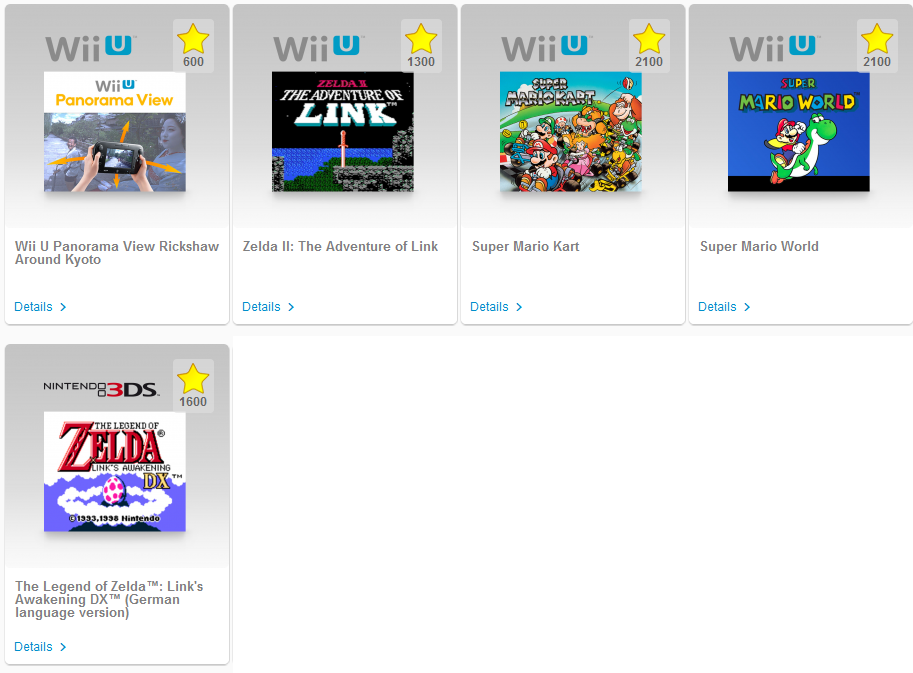Open Details for Panorama View Rickshaw Kyoto
913x673 pixels.
pos(40,307)
